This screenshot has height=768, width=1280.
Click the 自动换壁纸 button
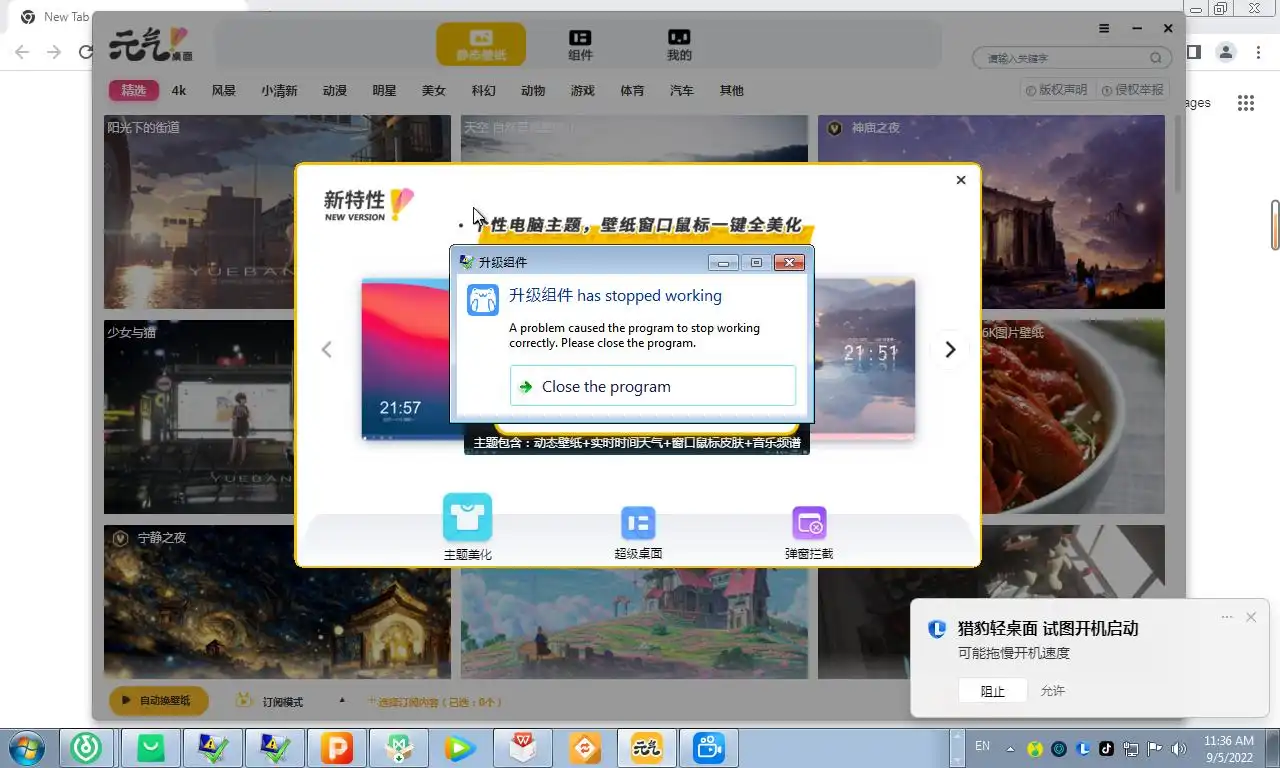[158, 701]
